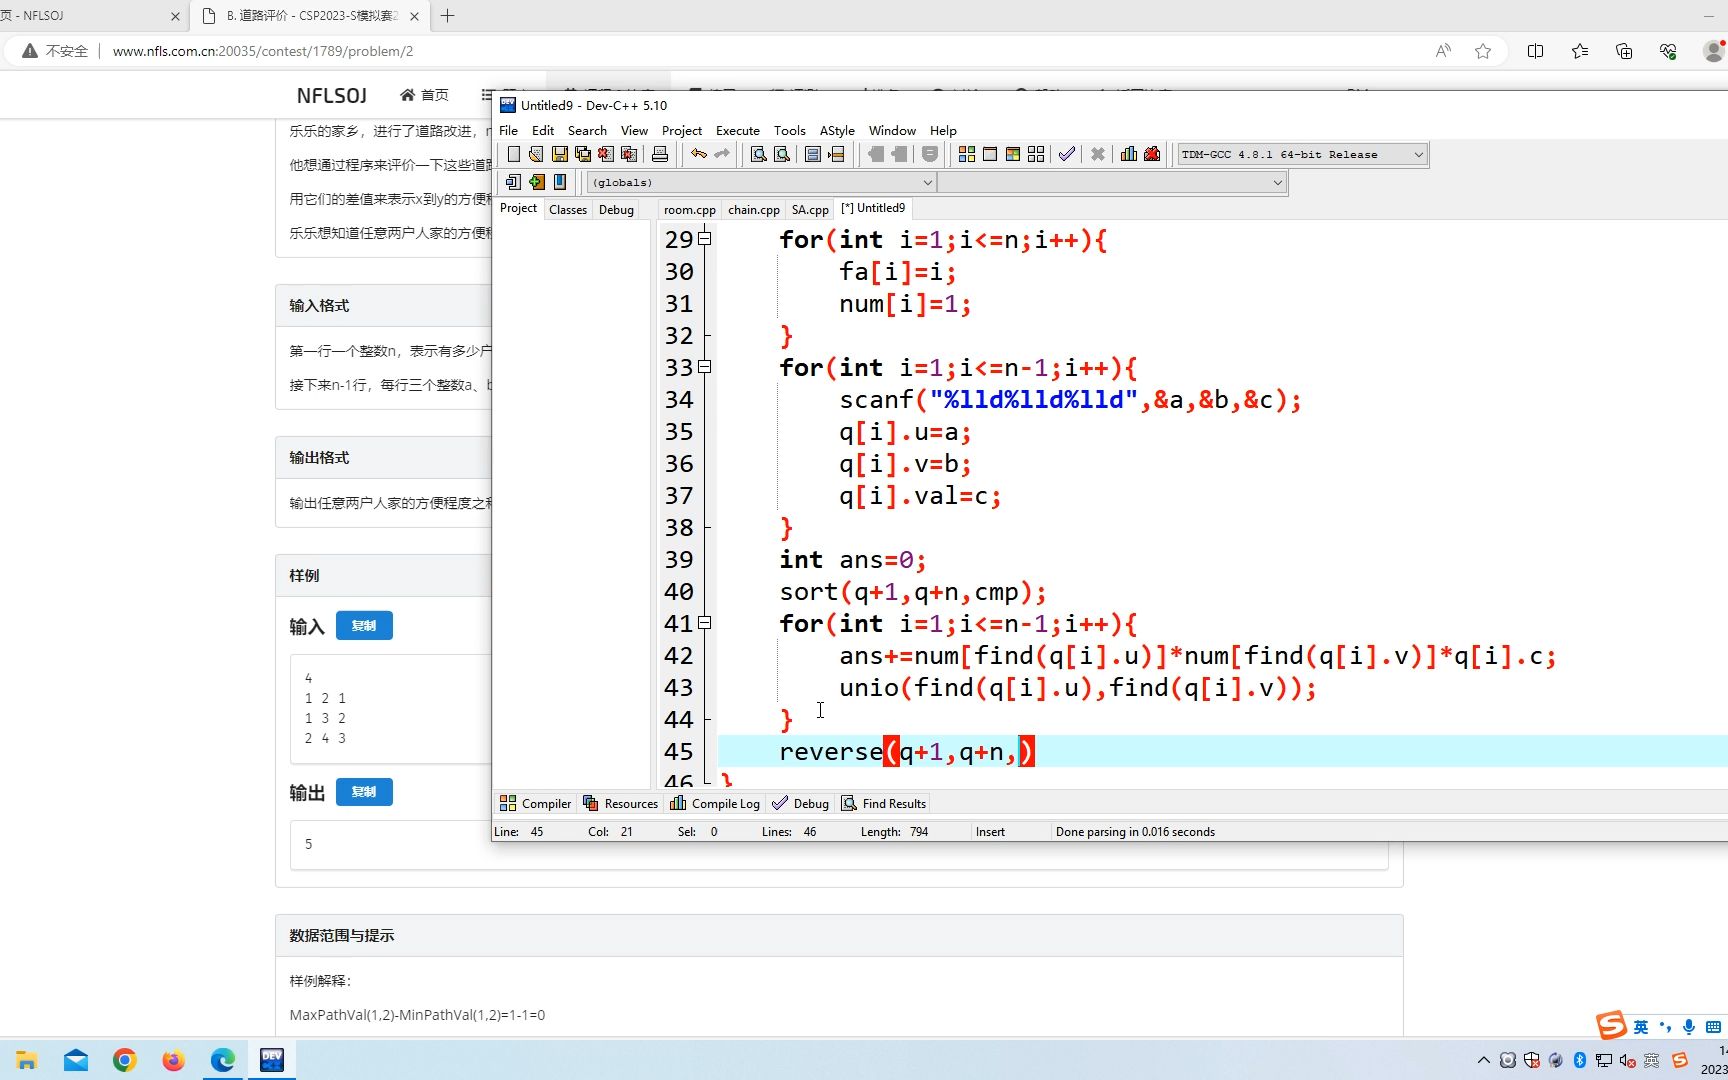This screenshot has height=1080, width=1728.
Task: Click the Insert snippet icon in second toolbar row
Action: point(513,182)
